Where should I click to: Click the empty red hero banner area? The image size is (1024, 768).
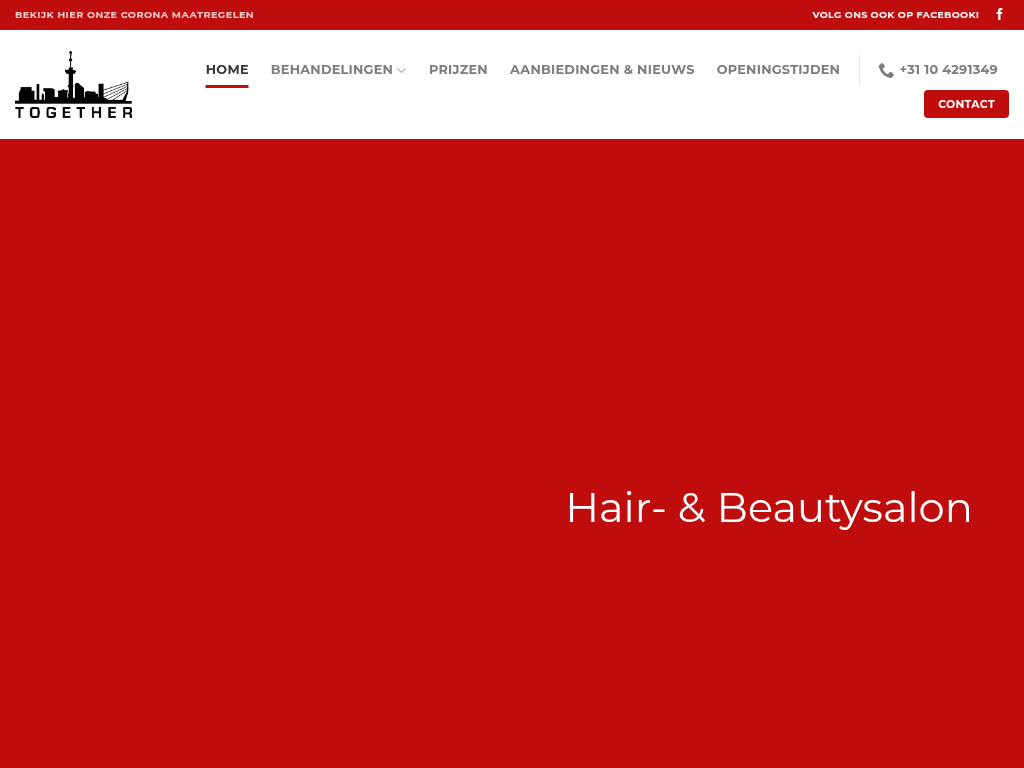pos(300,350)
